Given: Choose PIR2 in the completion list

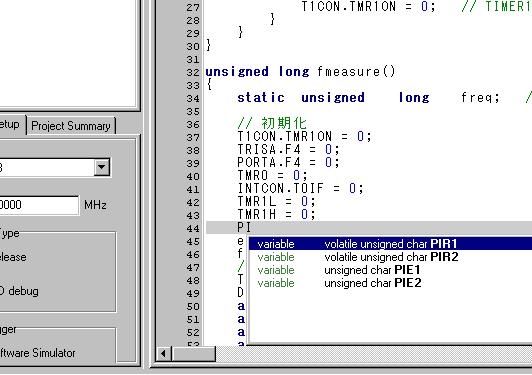Looking at the screenshot, I should point(390,257).
